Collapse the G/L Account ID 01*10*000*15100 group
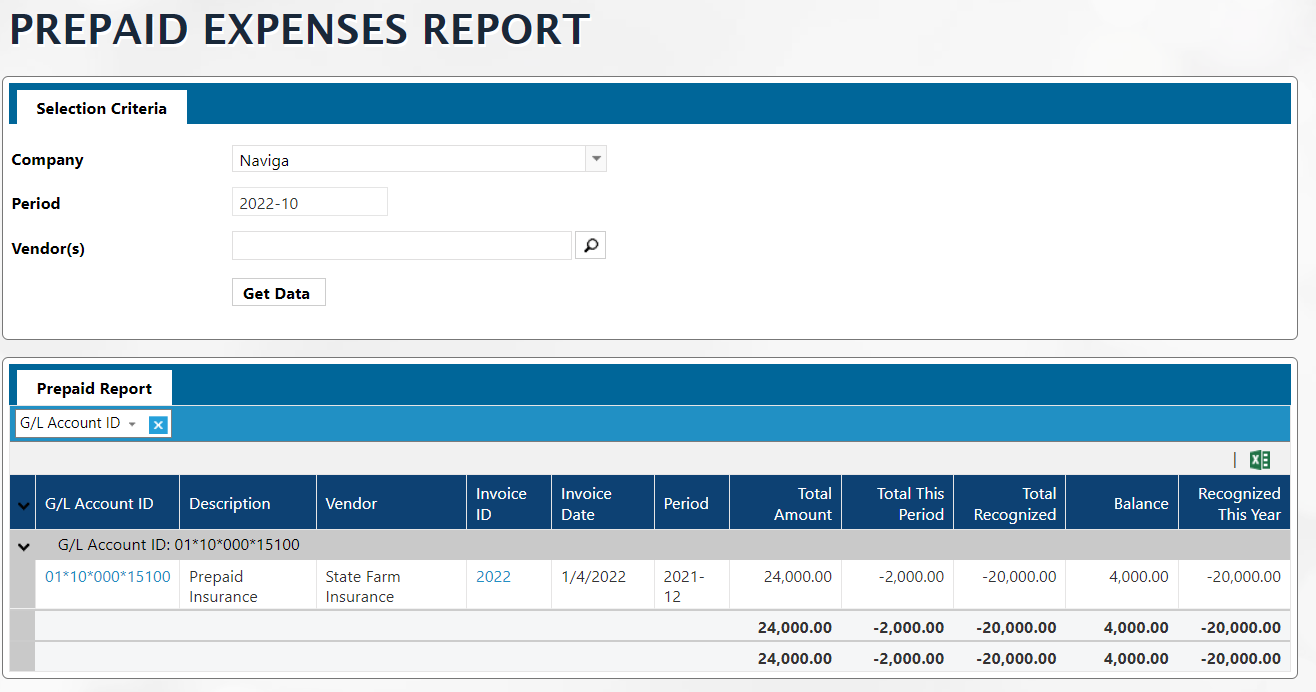 (x=23, y=546)
